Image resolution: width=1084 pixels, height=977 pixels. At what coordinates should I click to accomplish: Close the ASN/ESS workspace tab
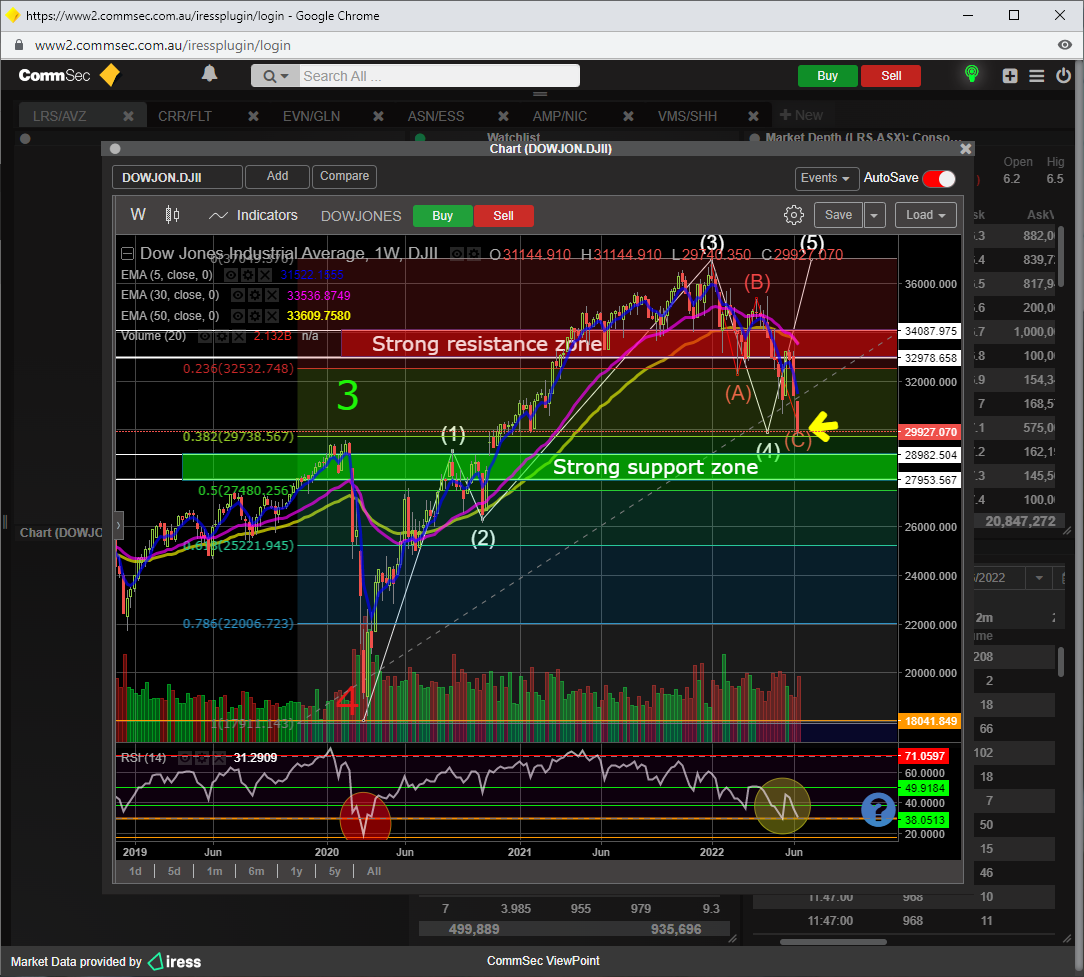(x=503, y=116)
